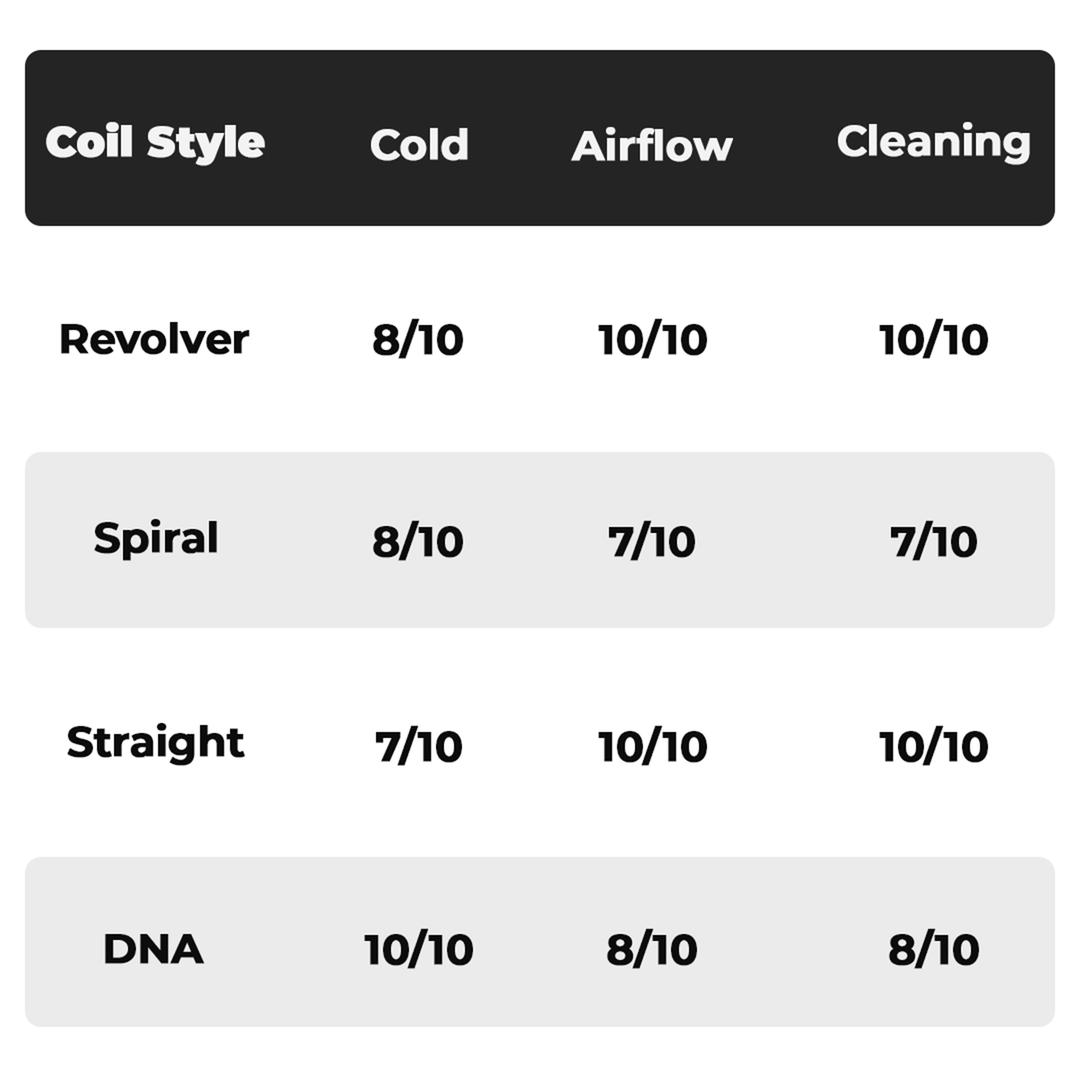Click Revolver's Cleaning score 10/10
The height and width of the screenshot is (1080, 1080).
[x=933, y=340]
